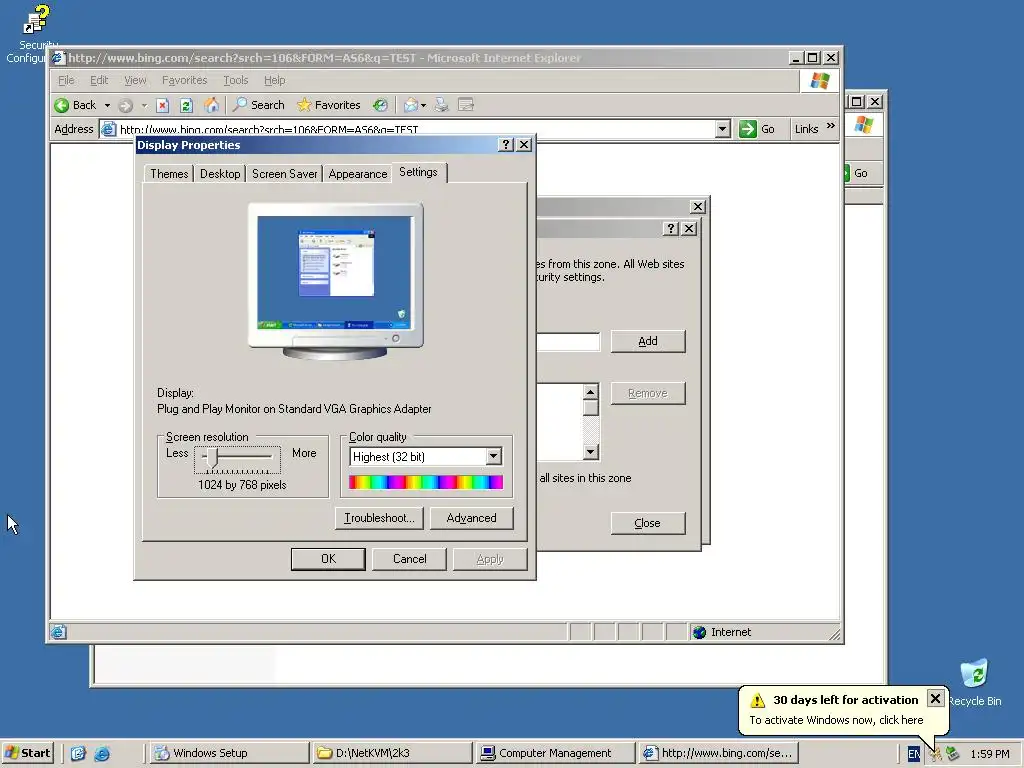Viewport: 1024px width, 768px height.
Task: Open the History icon in IE toolbar
Action: (380, 105)
